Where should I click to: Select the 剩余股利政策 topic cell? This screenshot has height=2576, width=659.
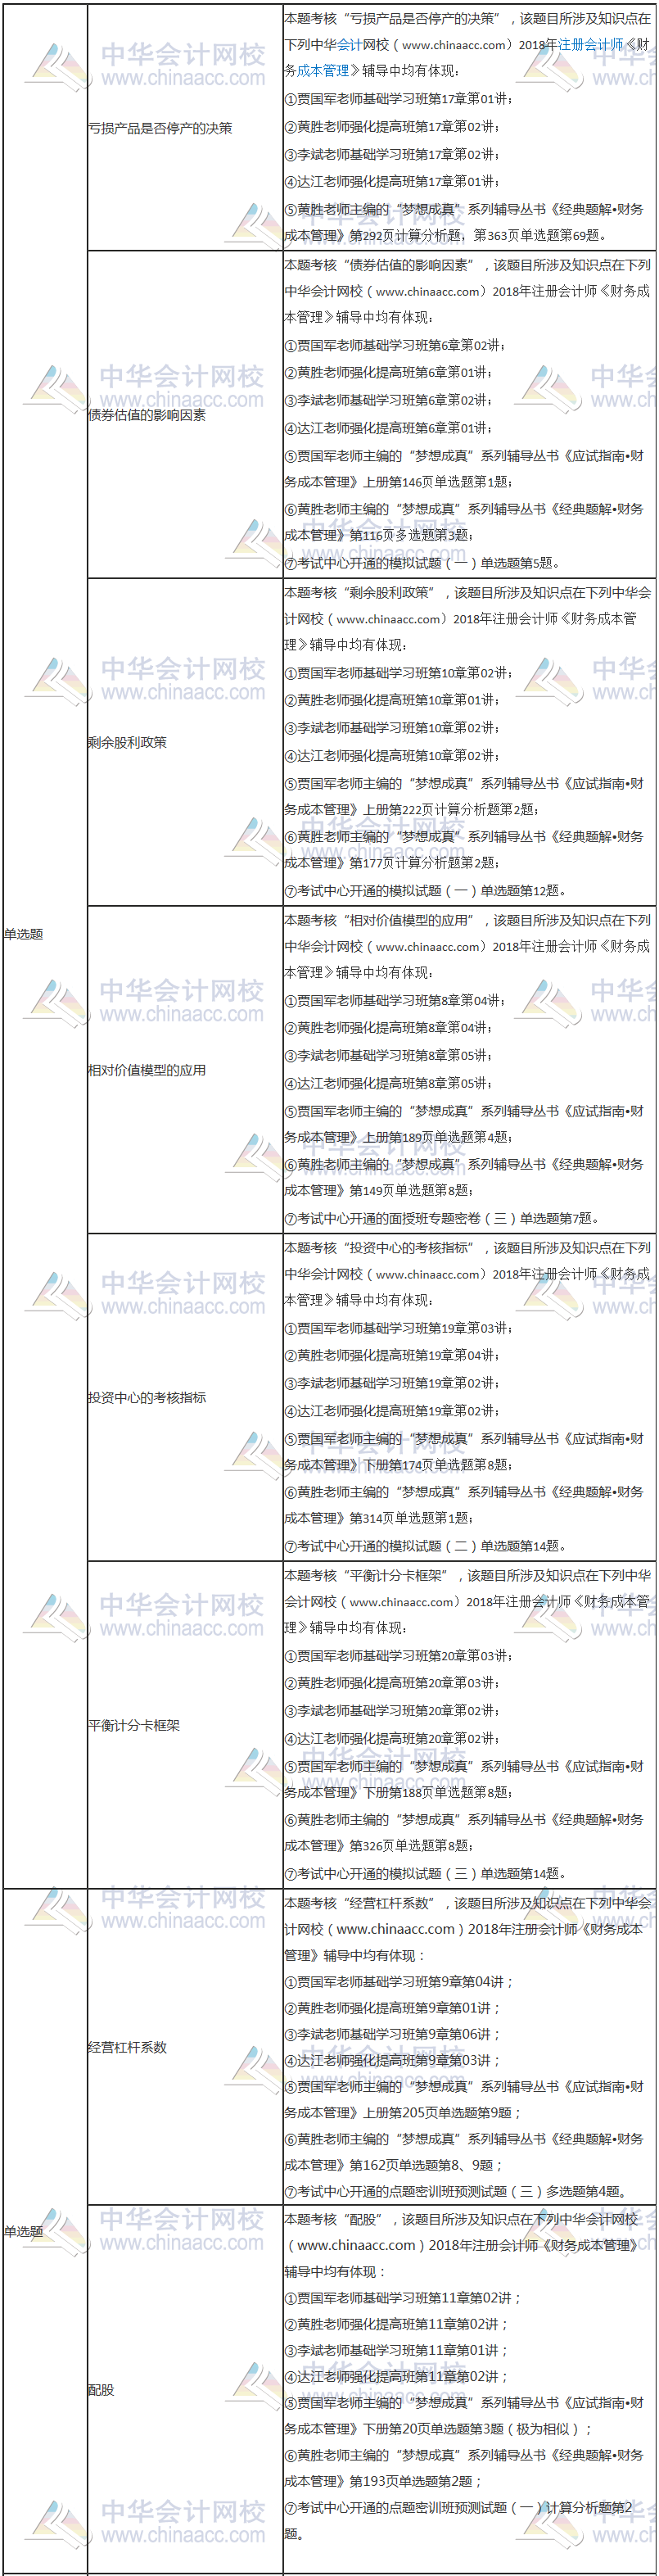pos(185,742)
